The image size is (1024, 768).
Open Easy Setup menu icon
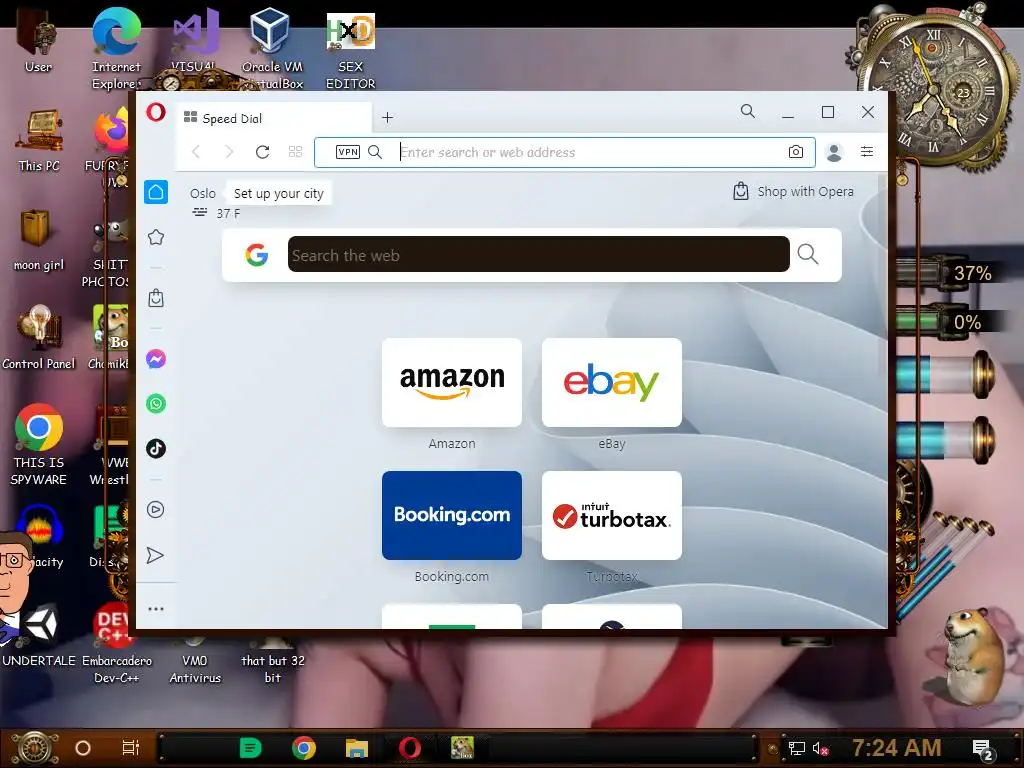tap(867, 152)
